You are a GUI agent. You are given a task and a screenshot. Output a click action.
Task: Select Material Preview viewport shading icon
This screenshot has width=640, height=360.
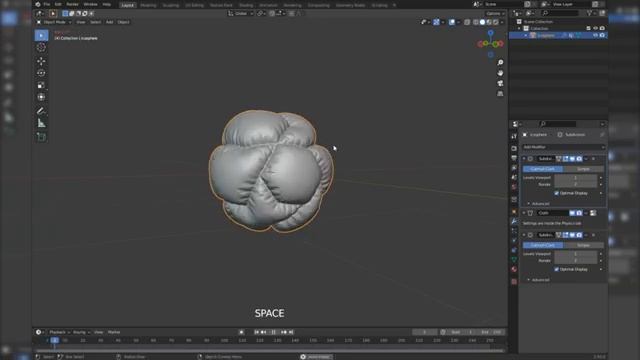click(489, 22)
